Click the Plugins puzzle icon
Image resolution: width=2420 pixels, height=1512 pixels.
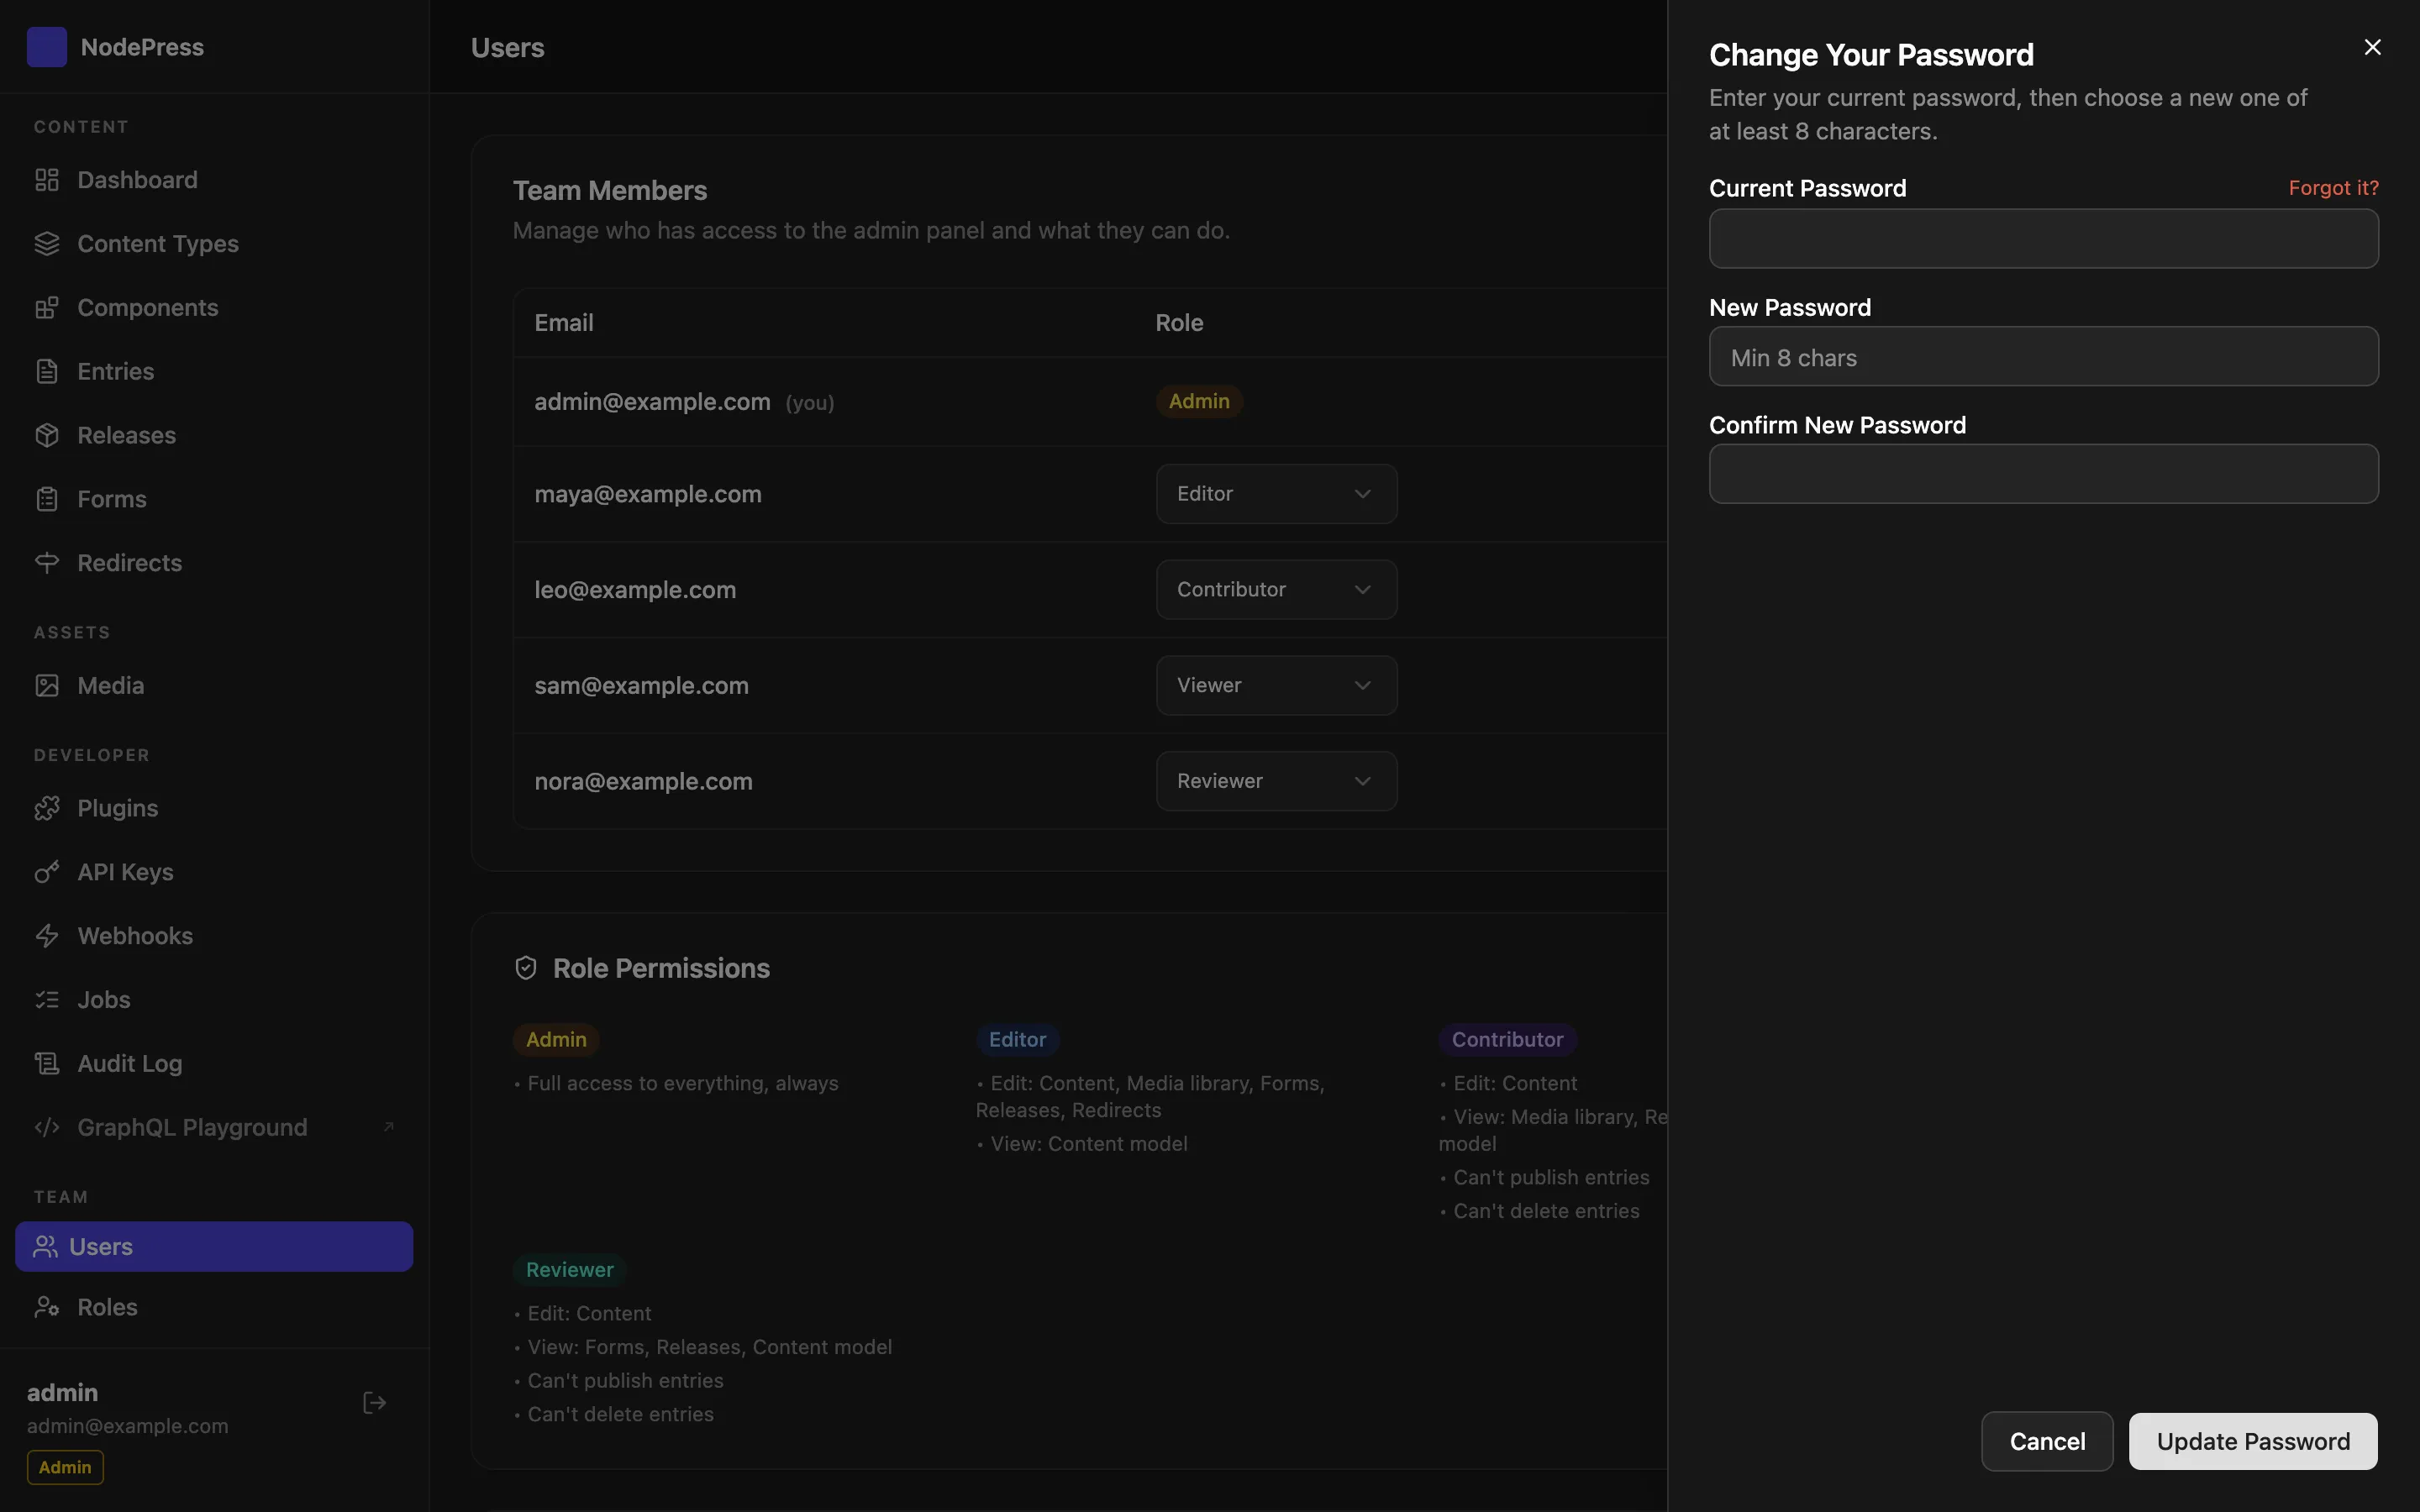click(47, 808)
